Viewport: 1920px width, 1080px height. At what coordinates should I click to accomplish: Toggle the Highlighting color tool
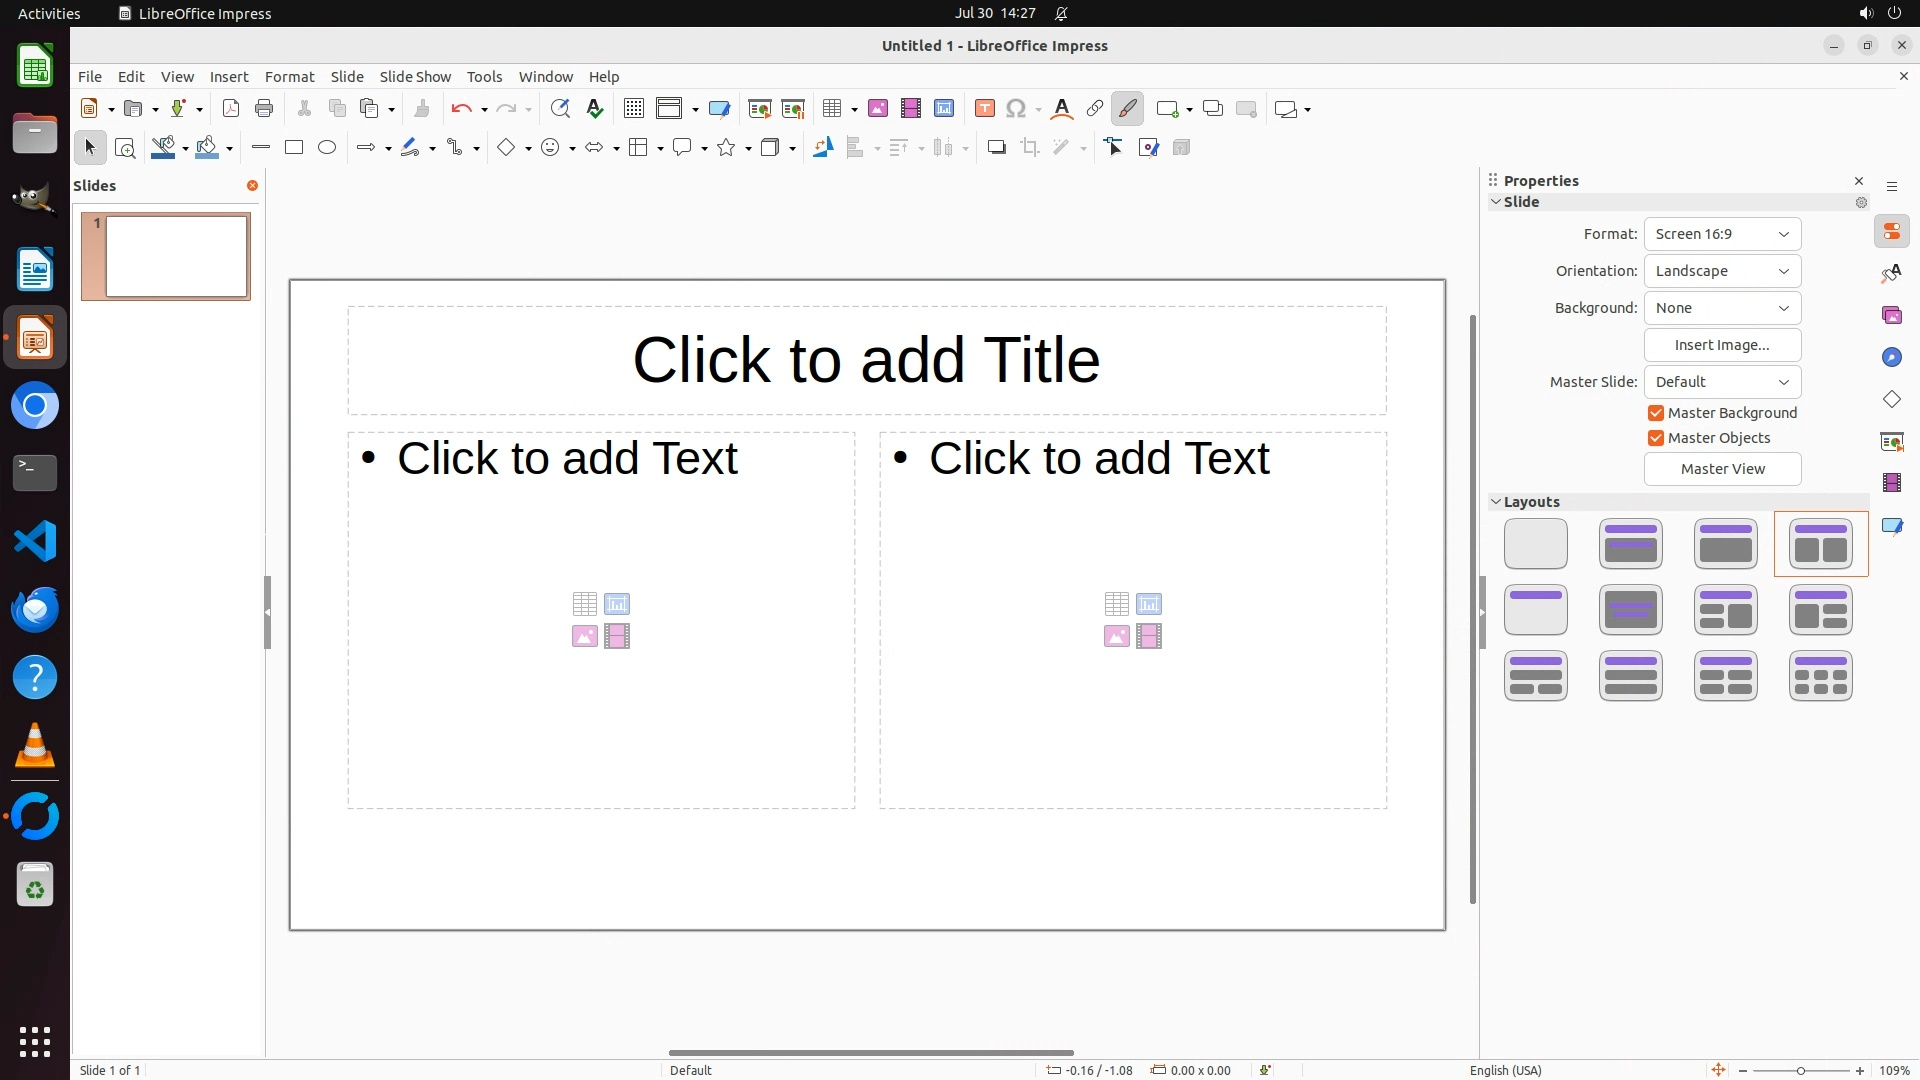[1127, 109]
